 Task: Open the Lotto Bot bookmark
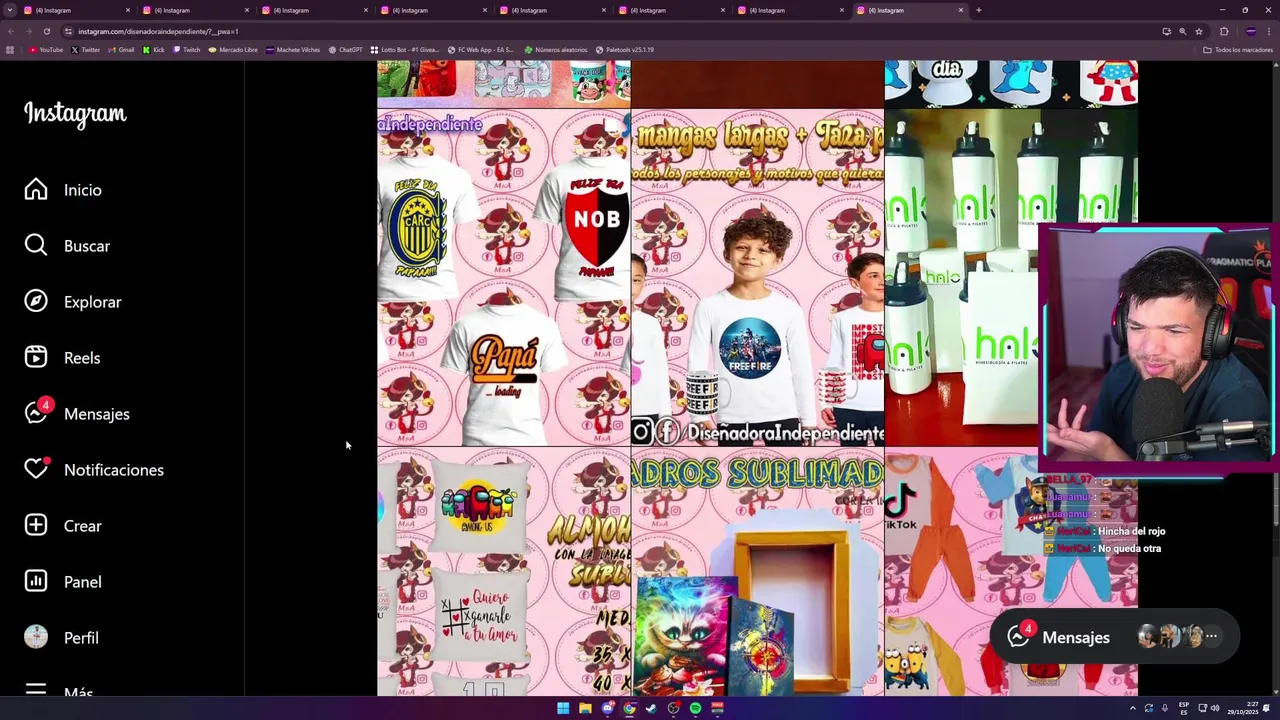(x=405, y=50)
